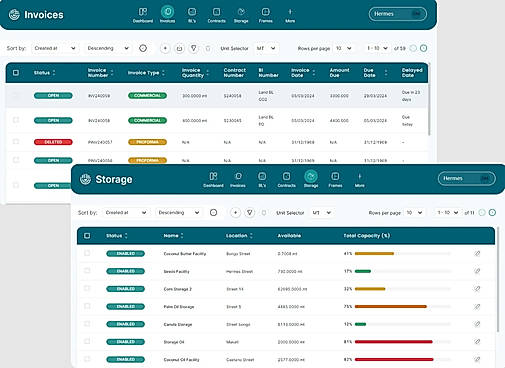Screen dimensions: 505x368
Task: Add a new storage with the plus icon
Action: 236,213
